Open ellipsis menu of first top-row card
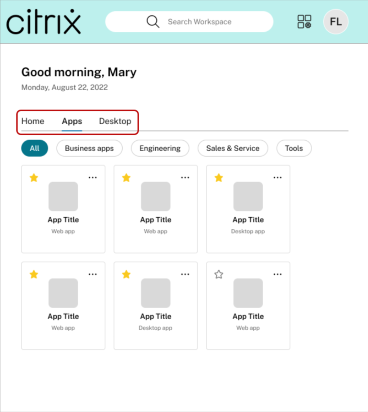The width and height of the screenshot is (368, 412). pyautogui.click(x=93, y=178)
